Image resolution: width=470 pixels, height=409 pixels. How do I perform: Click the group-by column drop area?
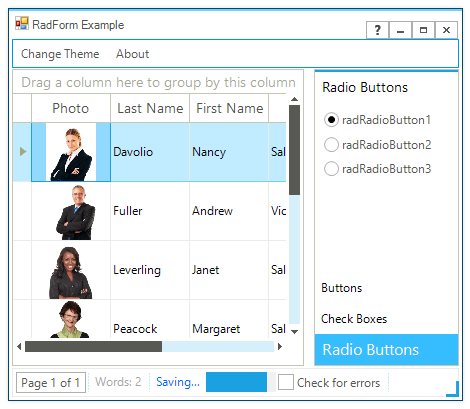(x=158, y=82)
